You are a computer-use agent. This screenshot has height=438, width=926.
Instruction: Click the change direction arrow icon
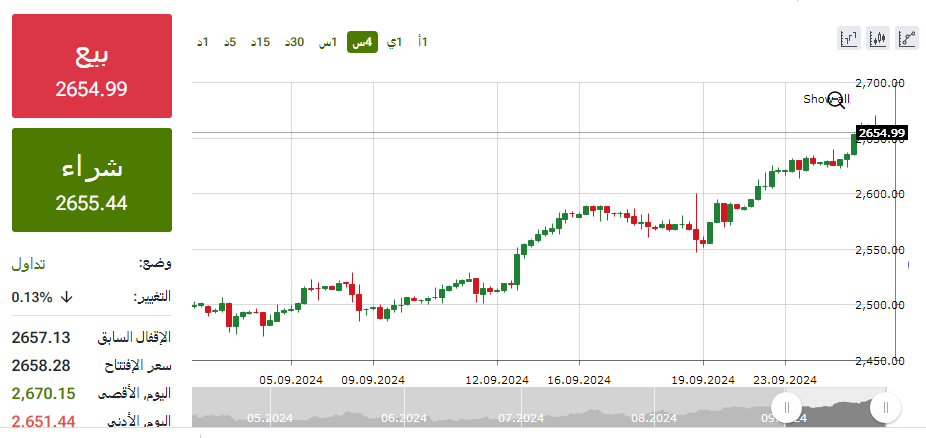tap(67, 297)
